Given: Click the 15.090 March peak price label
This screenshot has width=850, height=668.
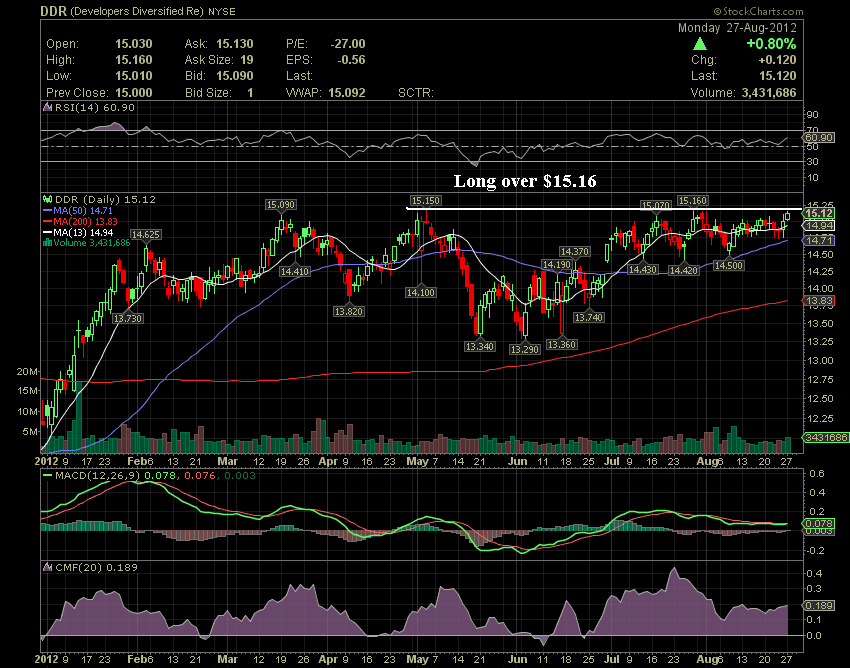Looking at the screenshot, I should coord(281,204).
